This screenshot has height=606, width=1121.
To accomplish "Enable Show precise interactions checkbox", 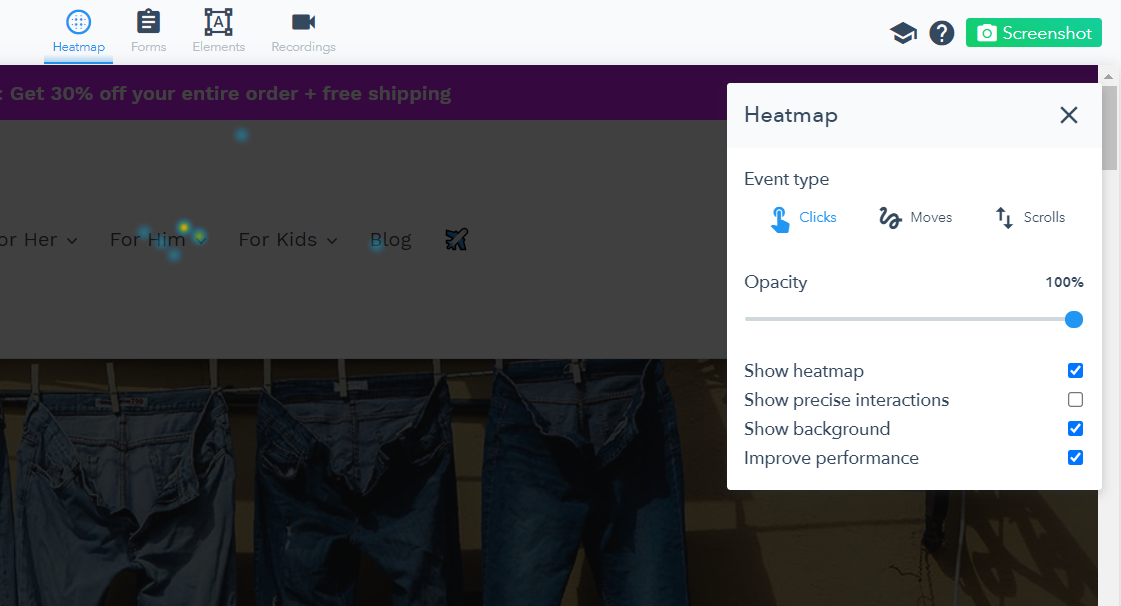I will tap(1075, 399).
